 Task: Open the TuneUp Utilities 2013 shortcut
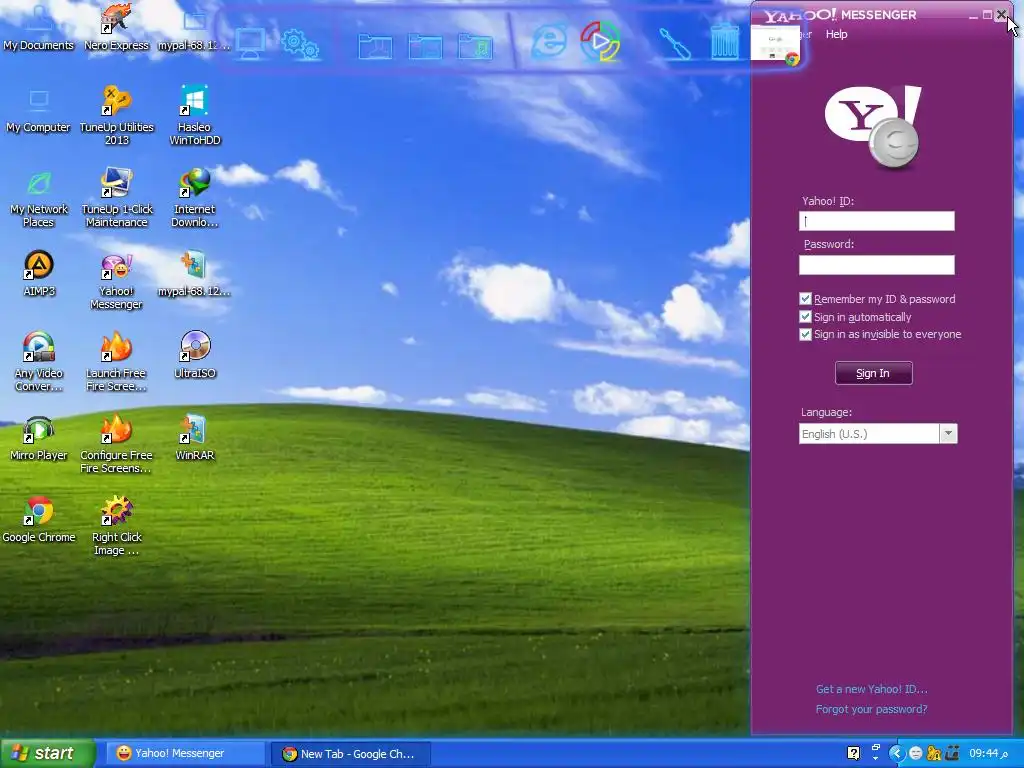(x=116, y=116)
